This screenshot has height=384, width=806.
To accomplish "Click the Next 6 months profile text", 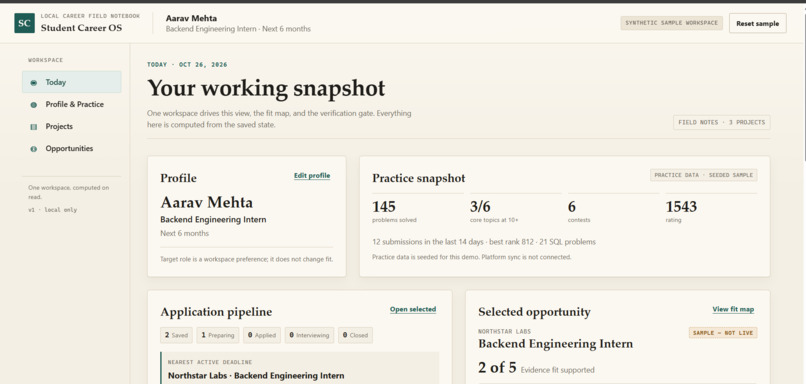I will 185,233.
